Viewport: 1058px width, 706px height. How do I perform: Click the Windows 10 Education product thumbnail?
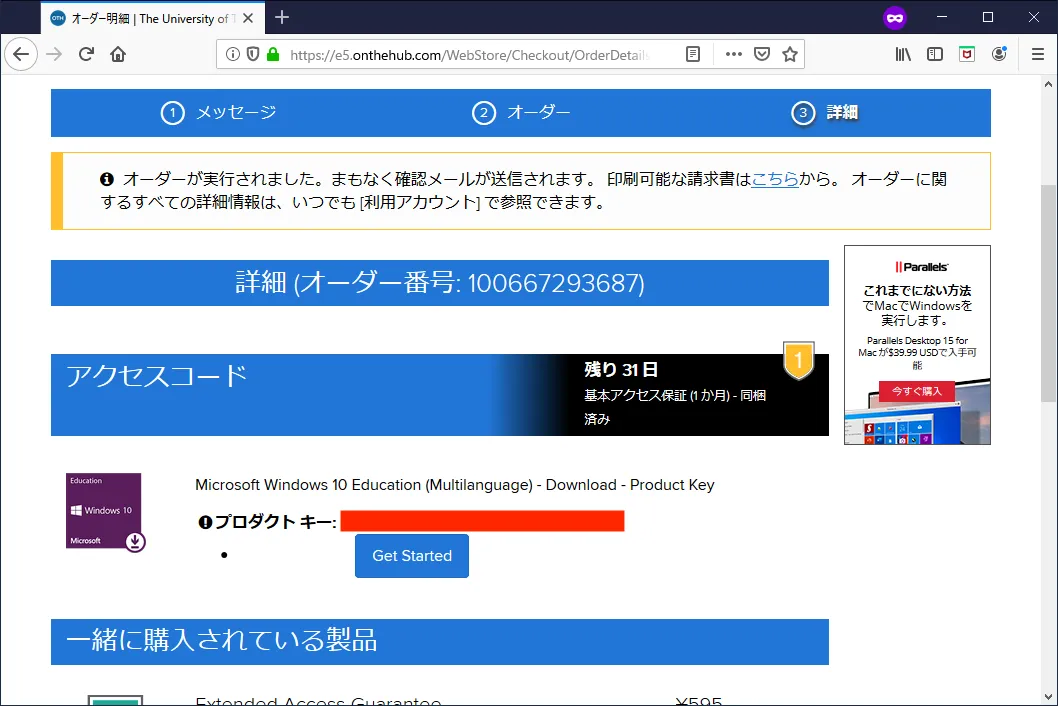(x=104, y=511)
